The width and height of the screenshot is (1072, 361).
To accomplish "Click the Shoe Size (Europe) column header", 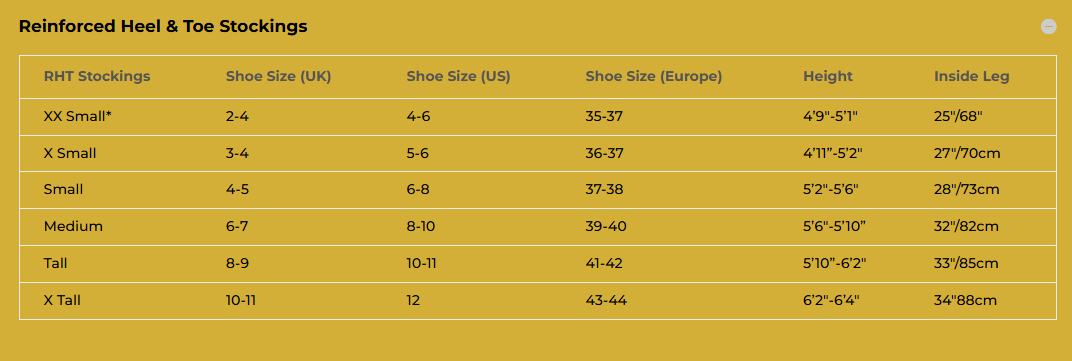I will tap(654, 77).
